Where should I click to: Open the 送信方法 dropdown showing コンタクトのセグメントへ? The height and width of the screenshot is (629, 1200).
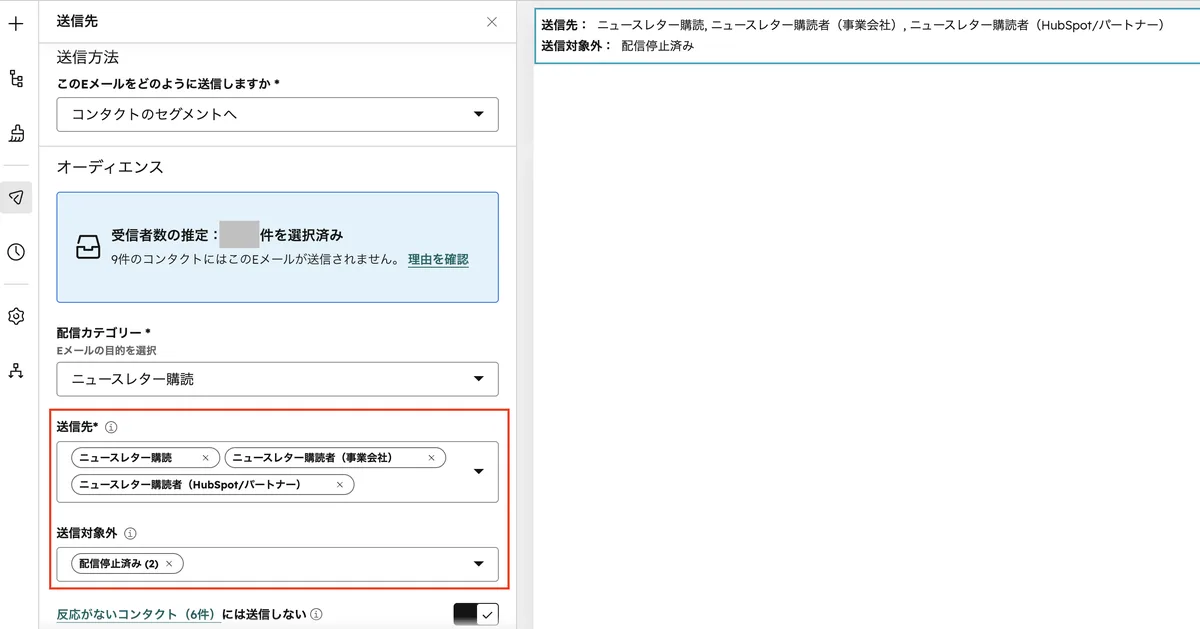[480, 114]
